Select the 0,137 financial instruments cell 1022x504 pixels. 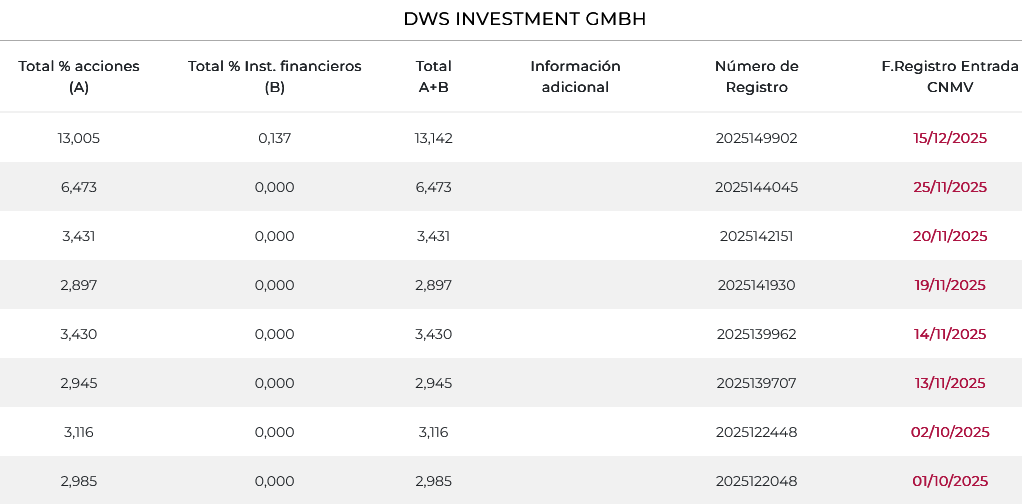click(x=274, y=138)
